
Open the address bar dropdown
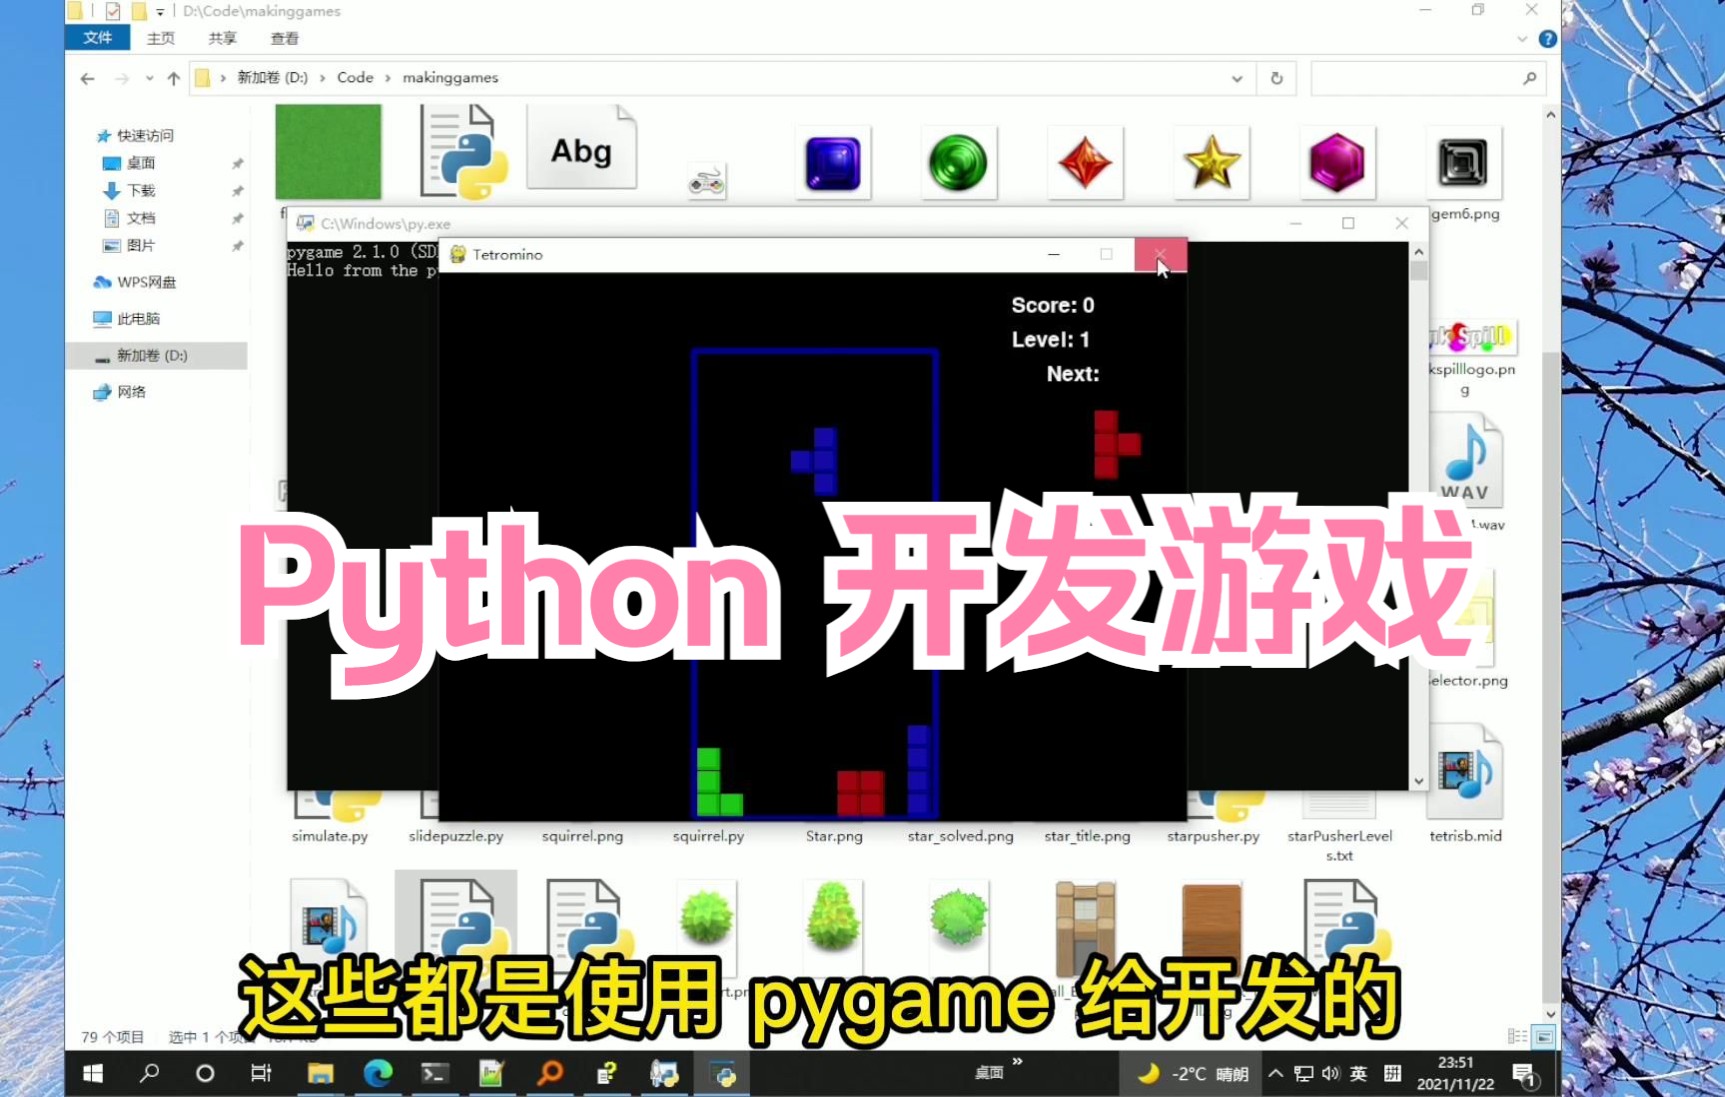pos(1237,77)
